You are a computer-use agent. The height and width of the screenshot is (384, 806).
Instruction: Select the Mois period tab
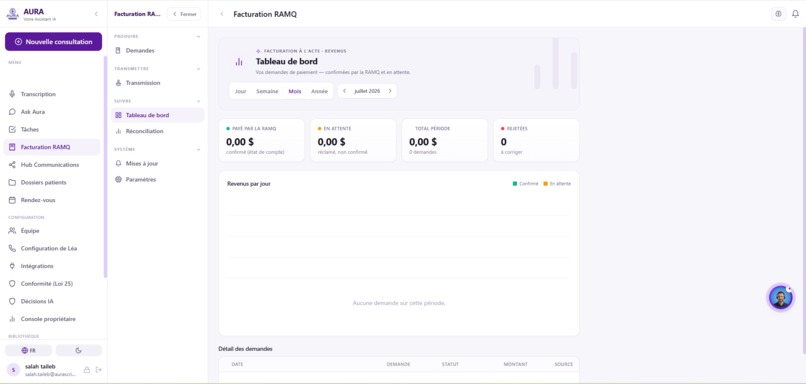295,91
